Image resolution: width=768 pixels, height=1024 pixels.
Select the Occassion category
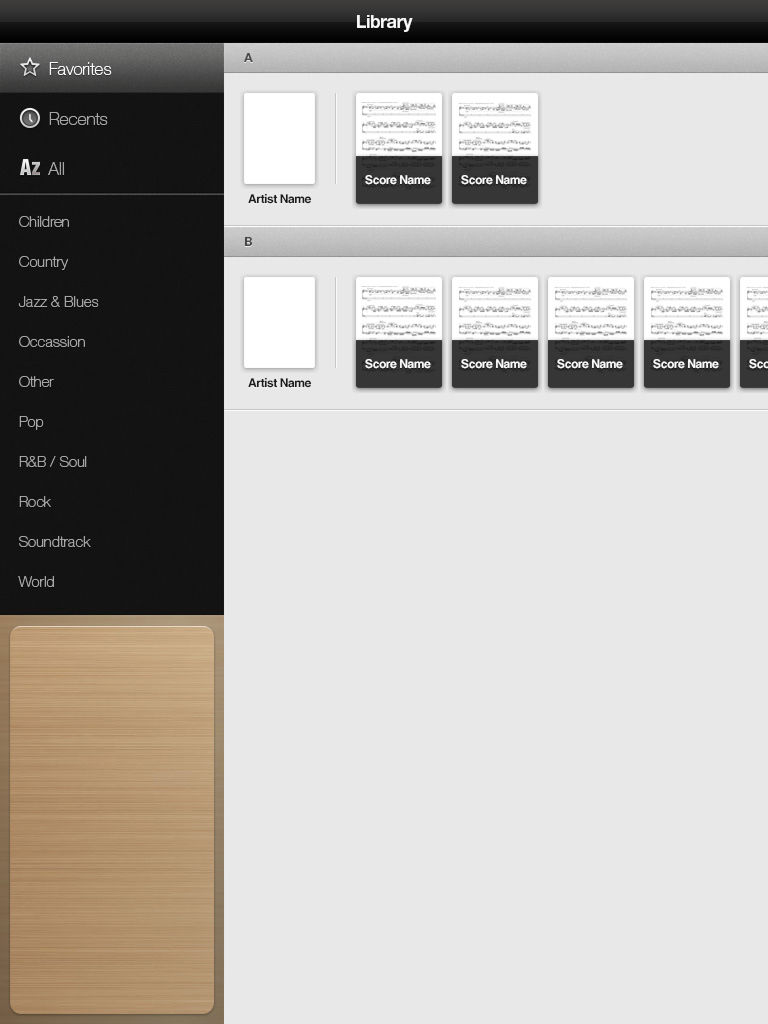pos(52,342)
